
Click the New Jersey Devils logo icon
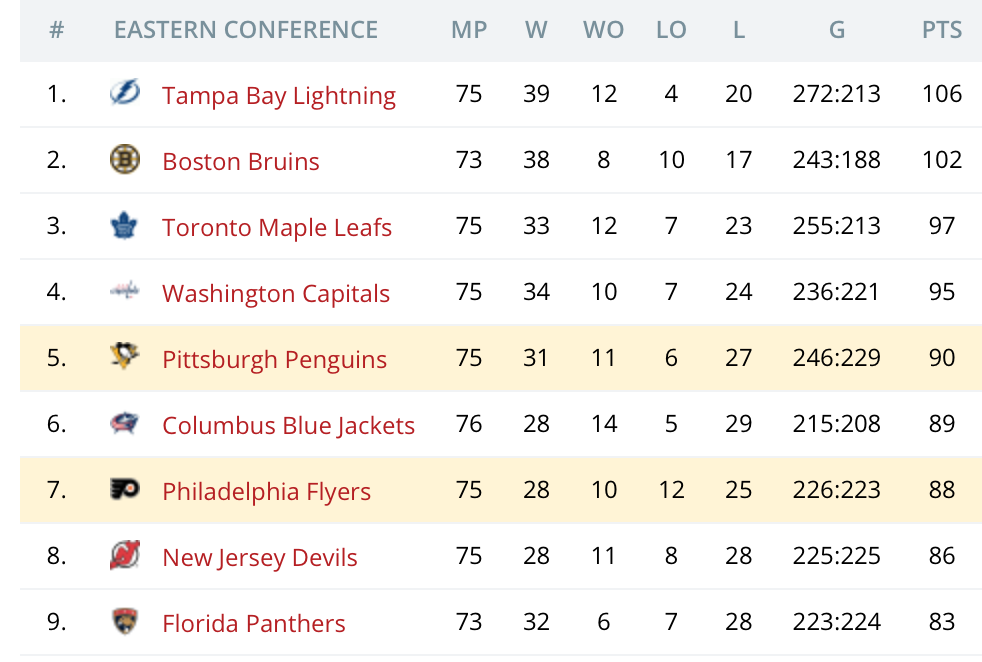[x=125, y=556]
